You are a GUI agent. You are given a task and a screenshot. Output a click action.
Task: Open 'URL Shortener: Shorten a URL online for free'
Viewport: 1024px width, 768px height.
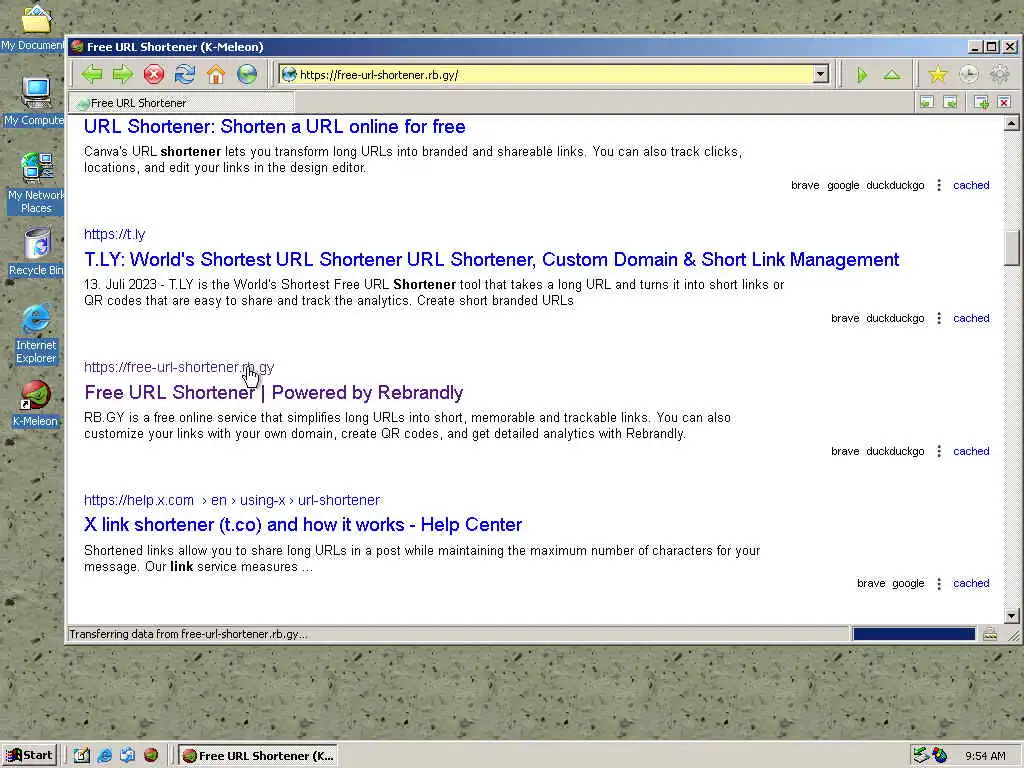click(x=275, y=127)
